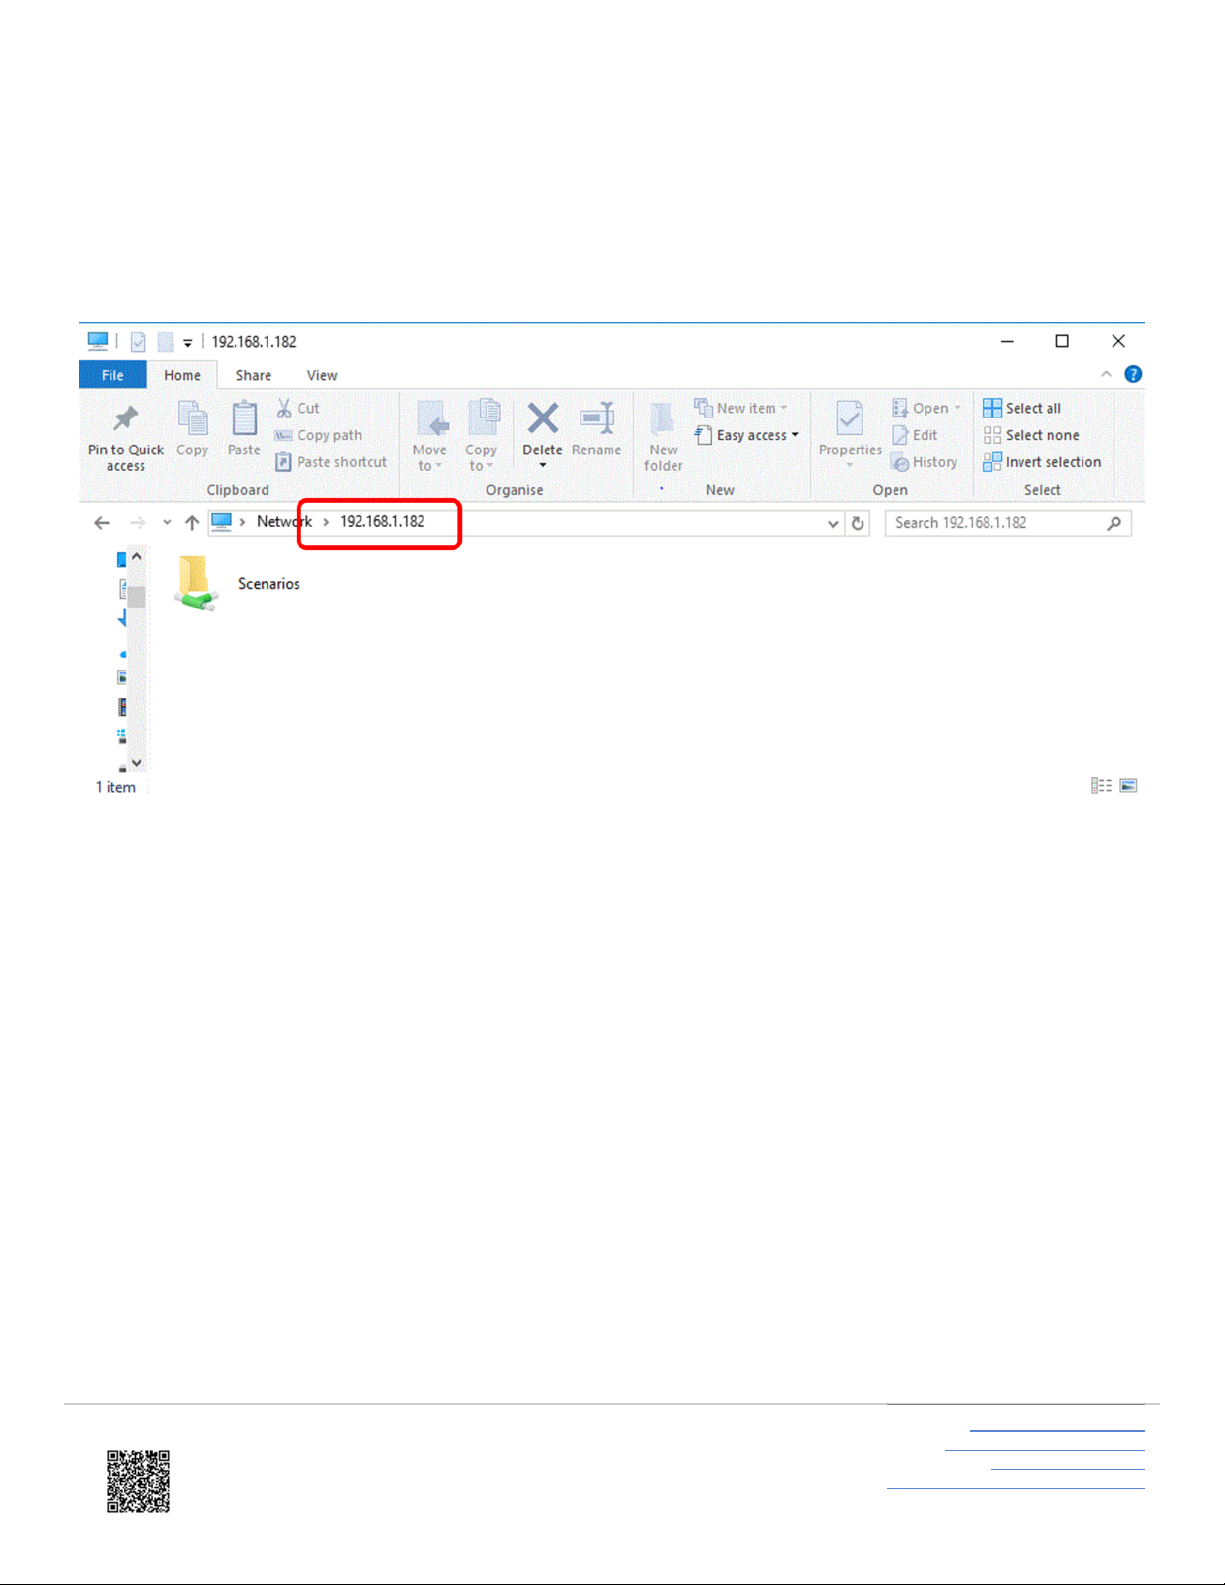Open recent locations dropdown arrow

[167, 522]
